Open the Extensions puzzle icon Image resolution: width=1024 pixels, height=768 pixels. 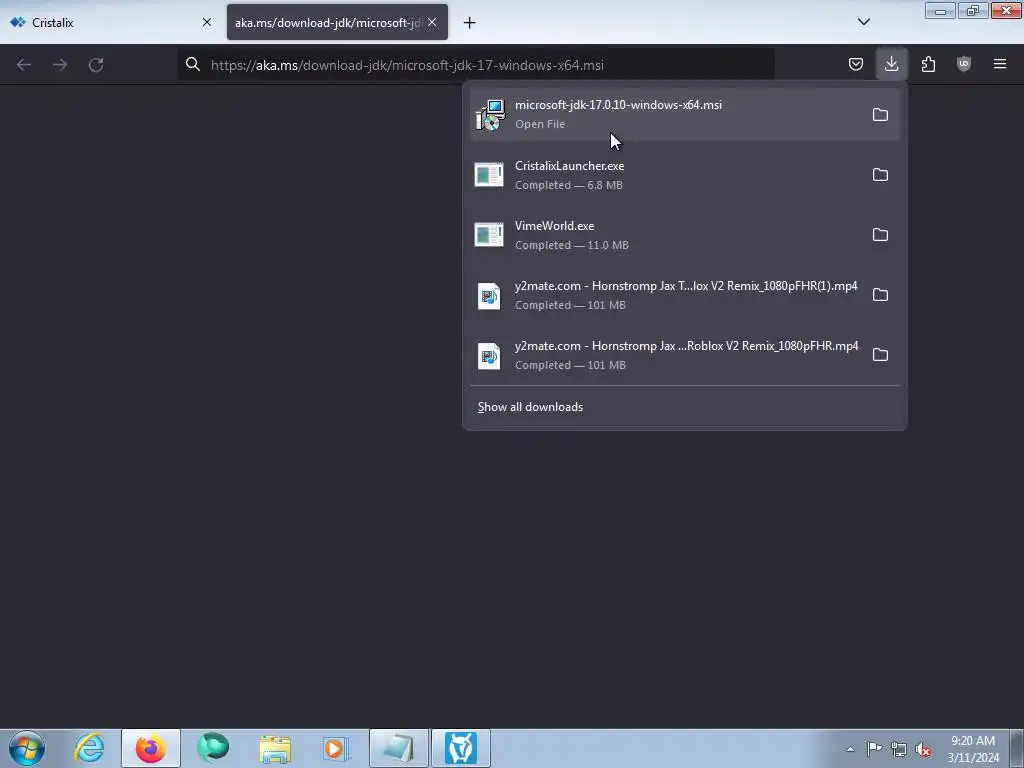click(x=928, y=64)
